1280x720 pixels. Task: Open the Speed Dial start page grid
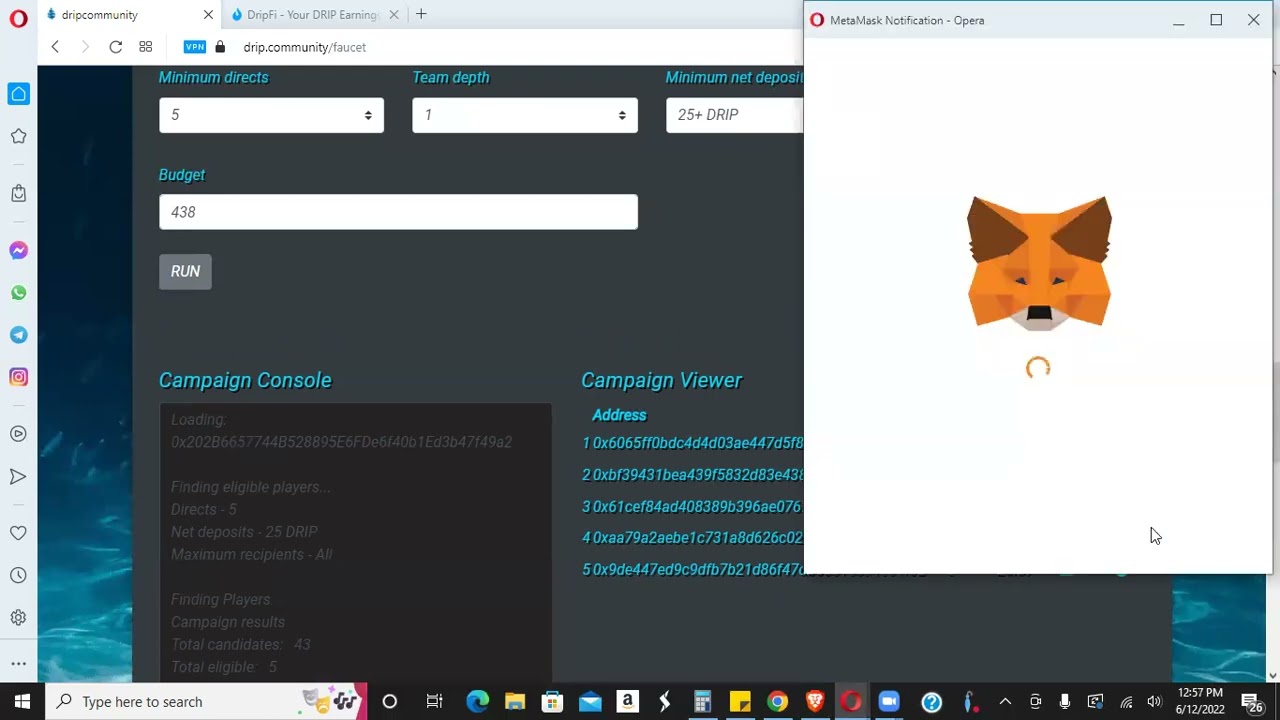click(x=146, y=47)
